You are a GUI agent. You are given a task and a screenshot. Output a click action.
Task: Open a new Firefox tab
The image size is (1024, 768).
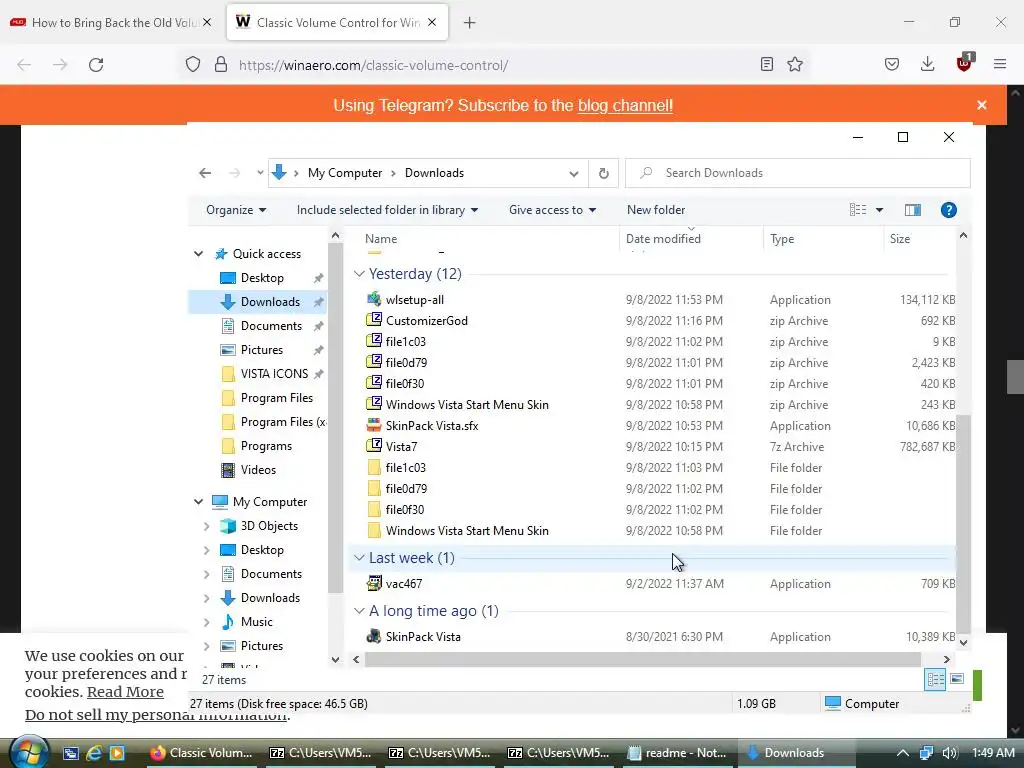[x=470, y=23]
